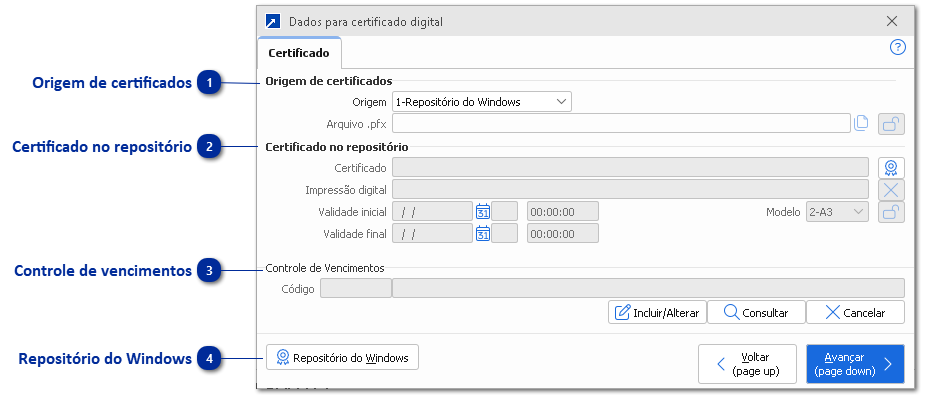Click the padlock button beside Modelo dropdown
The width and height of the screenshot is (938, 405).
(x=891, y=212)
